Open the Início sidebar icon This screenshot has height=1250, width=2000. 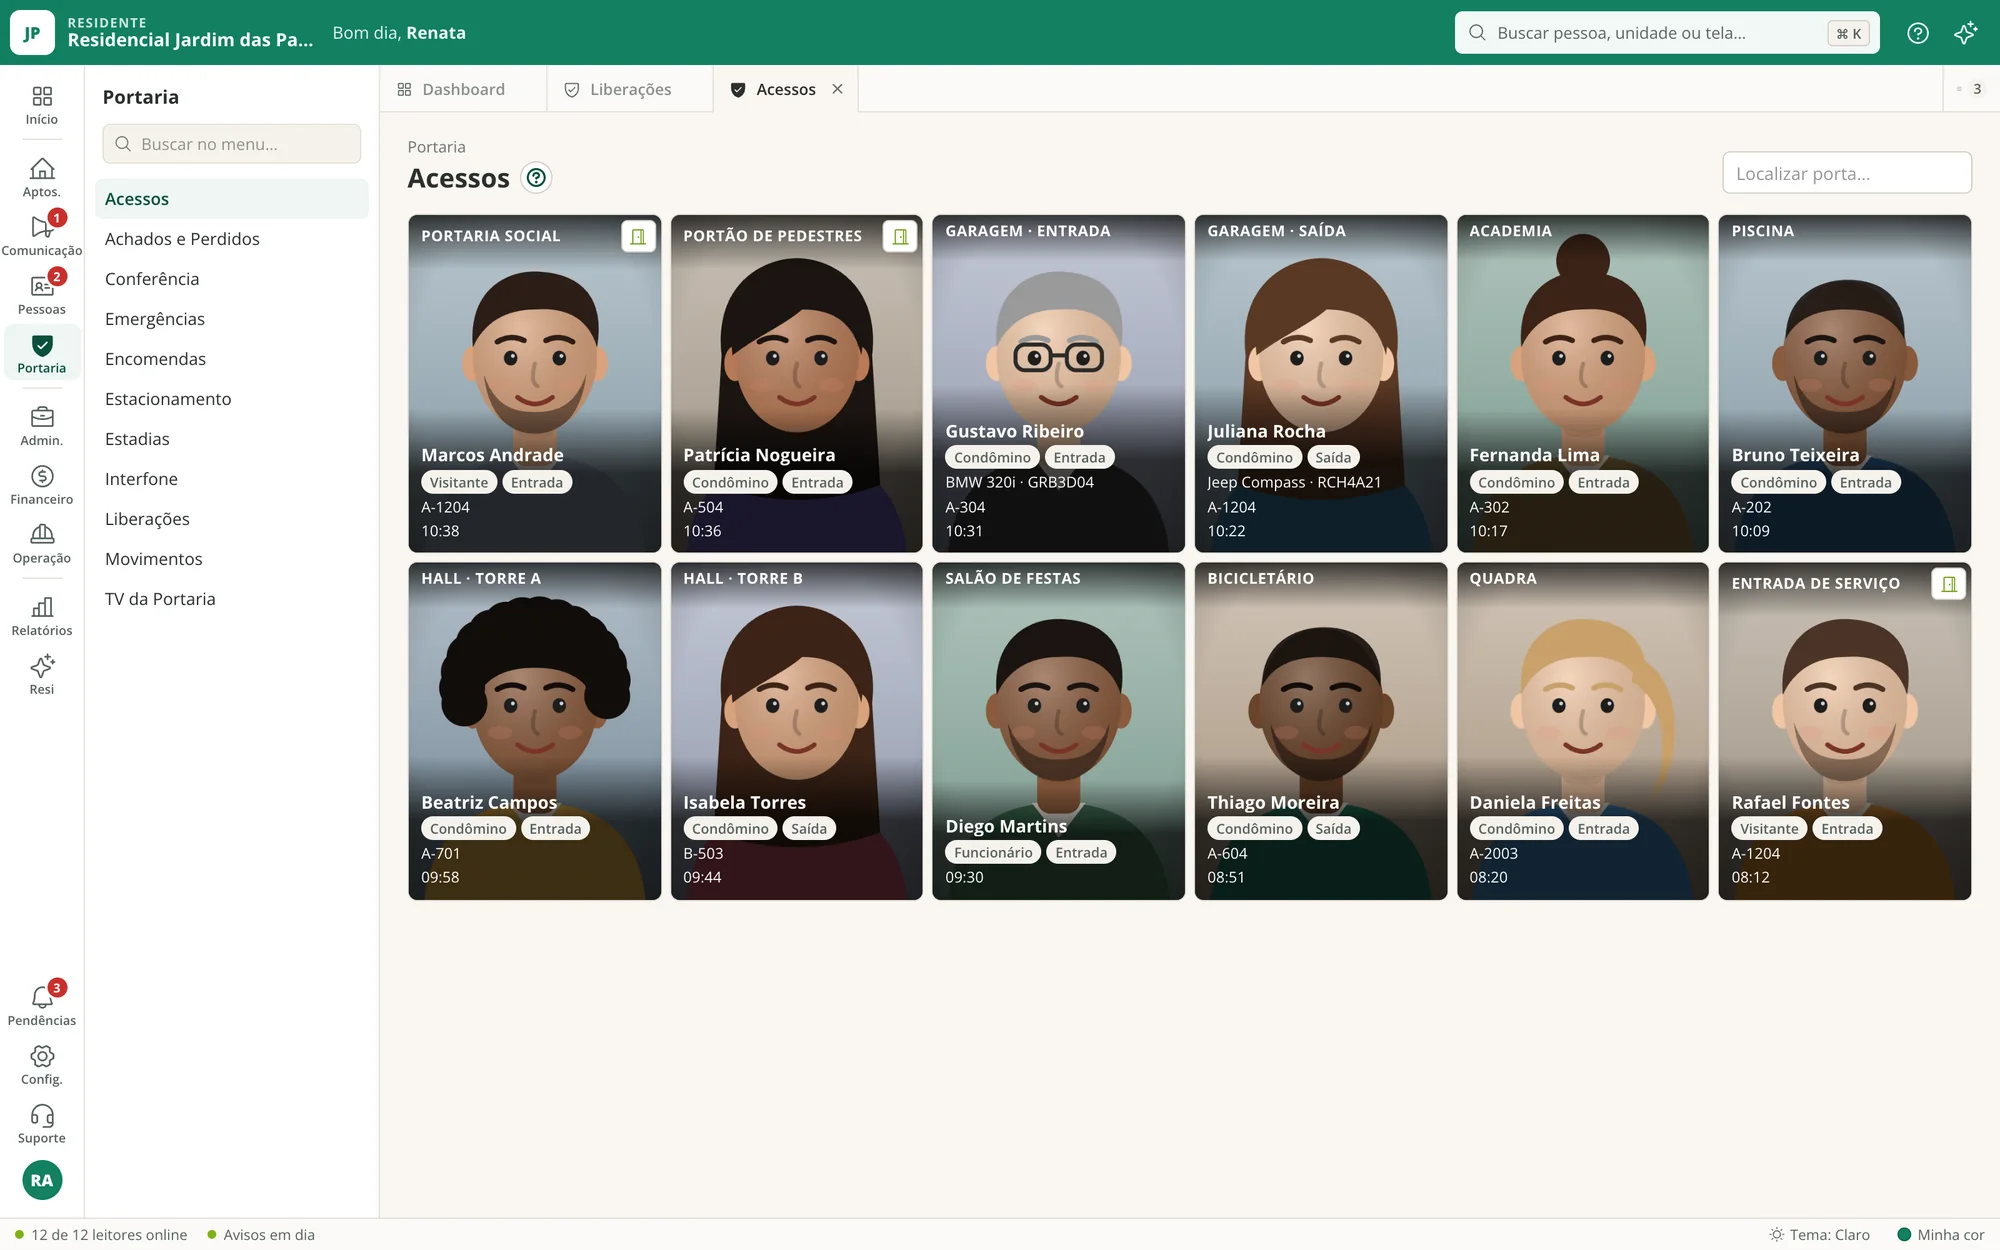click(41, 106)
